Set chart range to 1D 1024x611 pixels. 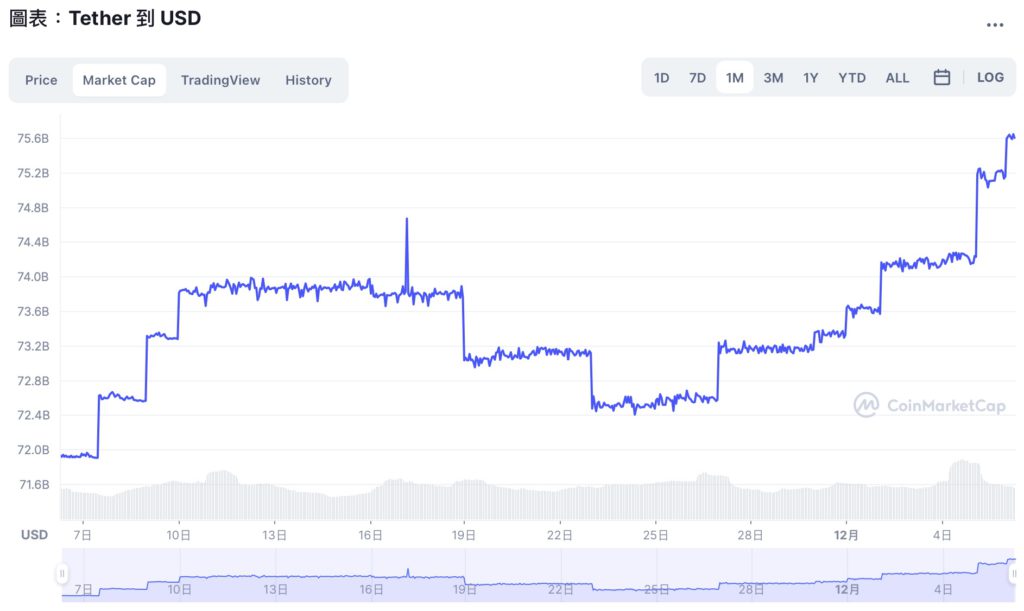coord(662,78)
